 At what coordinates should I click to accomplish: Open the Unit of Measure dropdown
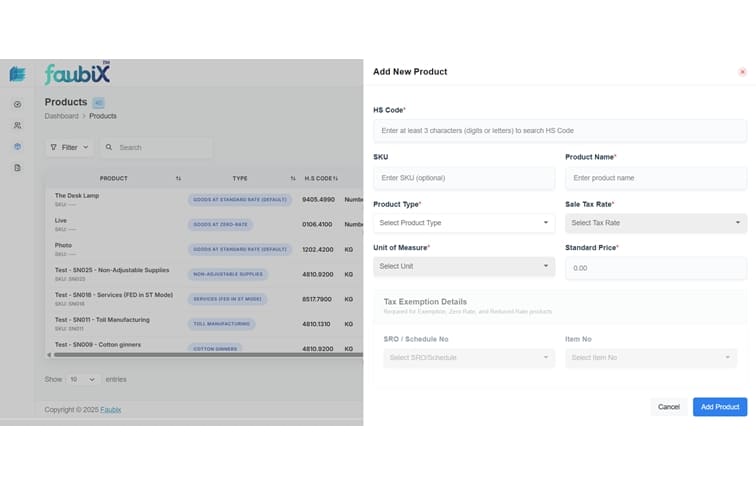click(x=463, y=266)
